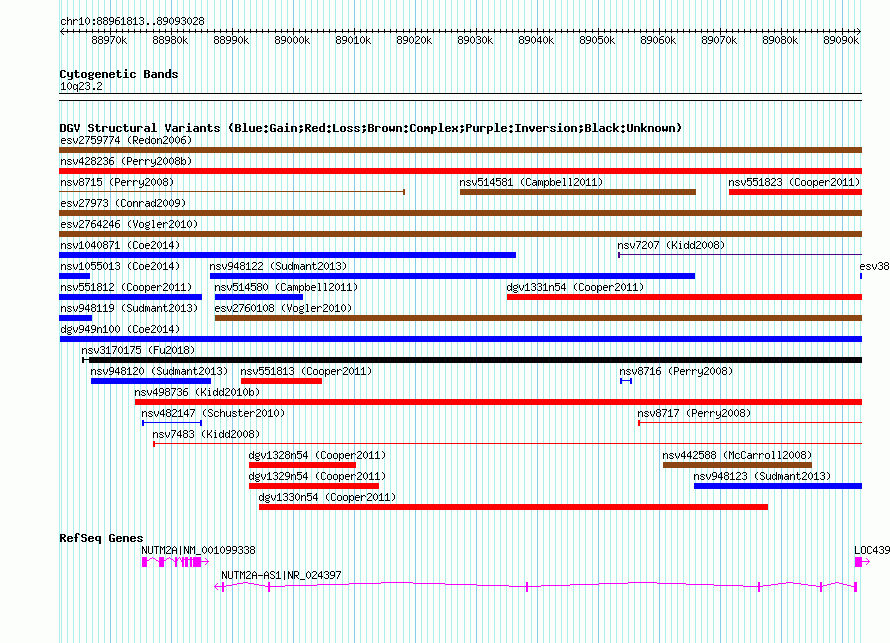Click nsv514581 (Campbell2011) brown bar
The width and height of the screenshot is (890, 643).
[x=578, y=192]
